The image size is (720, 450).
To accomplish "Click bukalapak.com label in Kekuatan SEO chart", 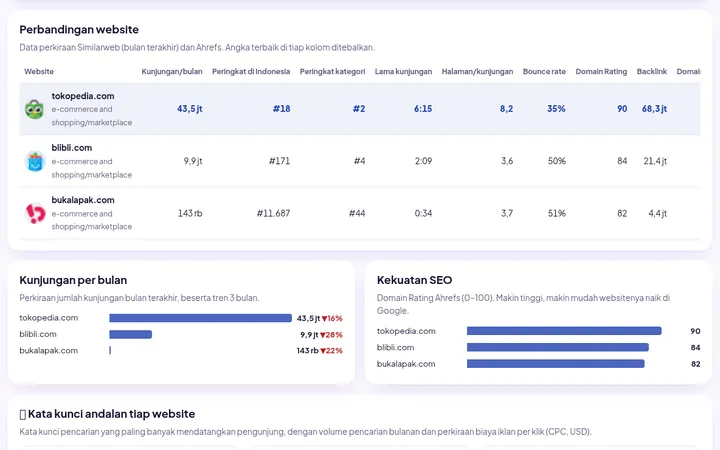I will pos(406,364).
